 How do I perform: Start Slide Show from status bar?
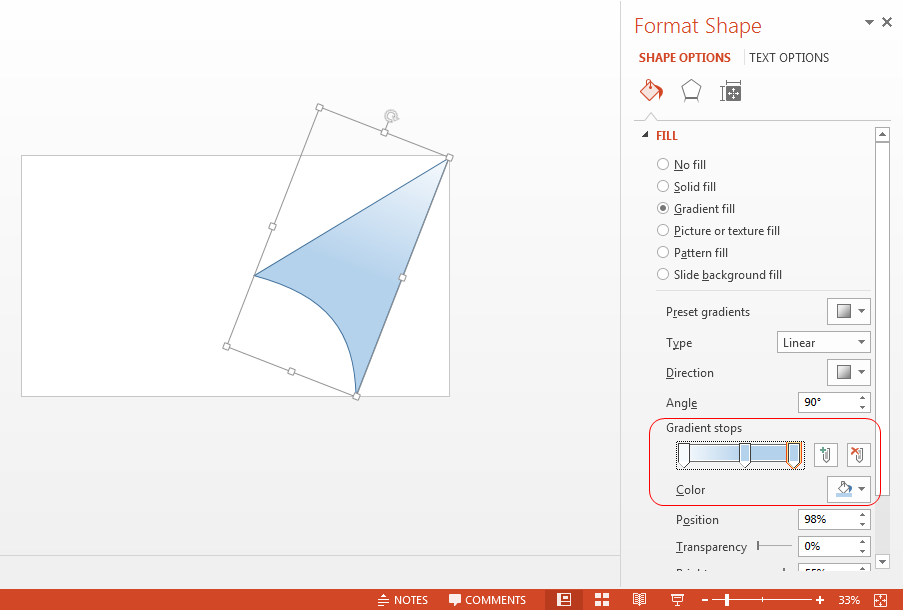[677, 600]
